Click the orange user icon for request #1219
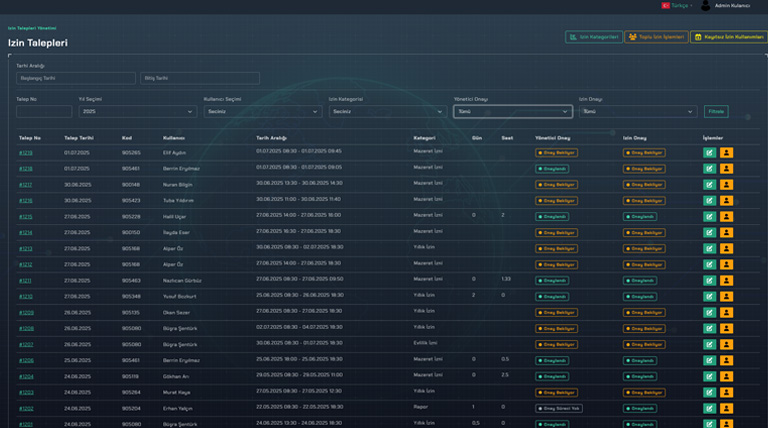 pyautogui.click(x=727, y=153)
